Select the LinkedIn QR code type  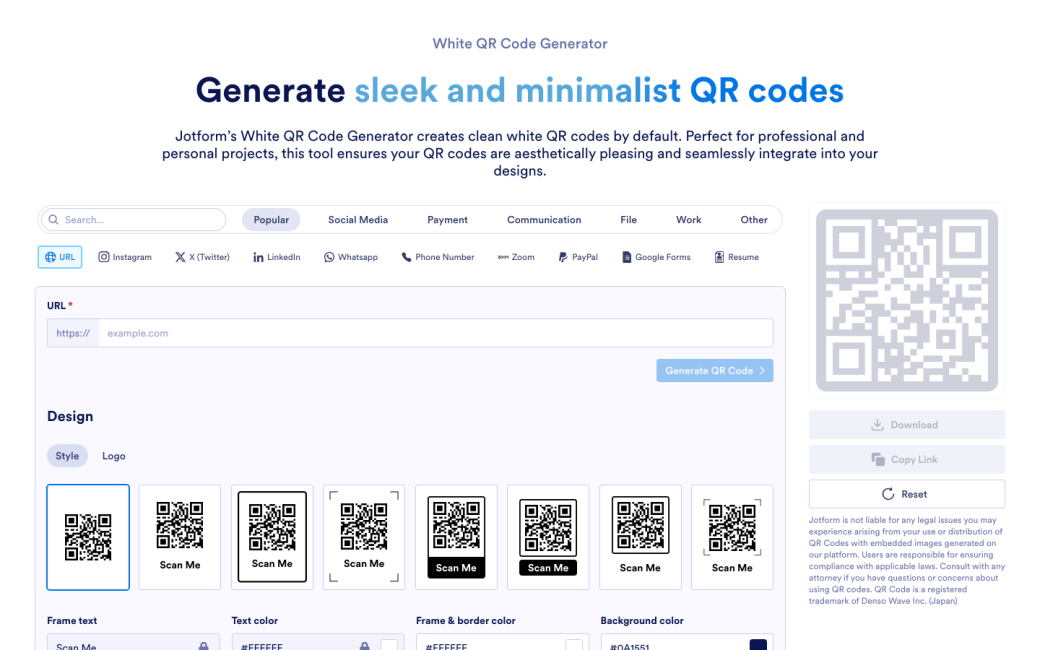point(277,257)
